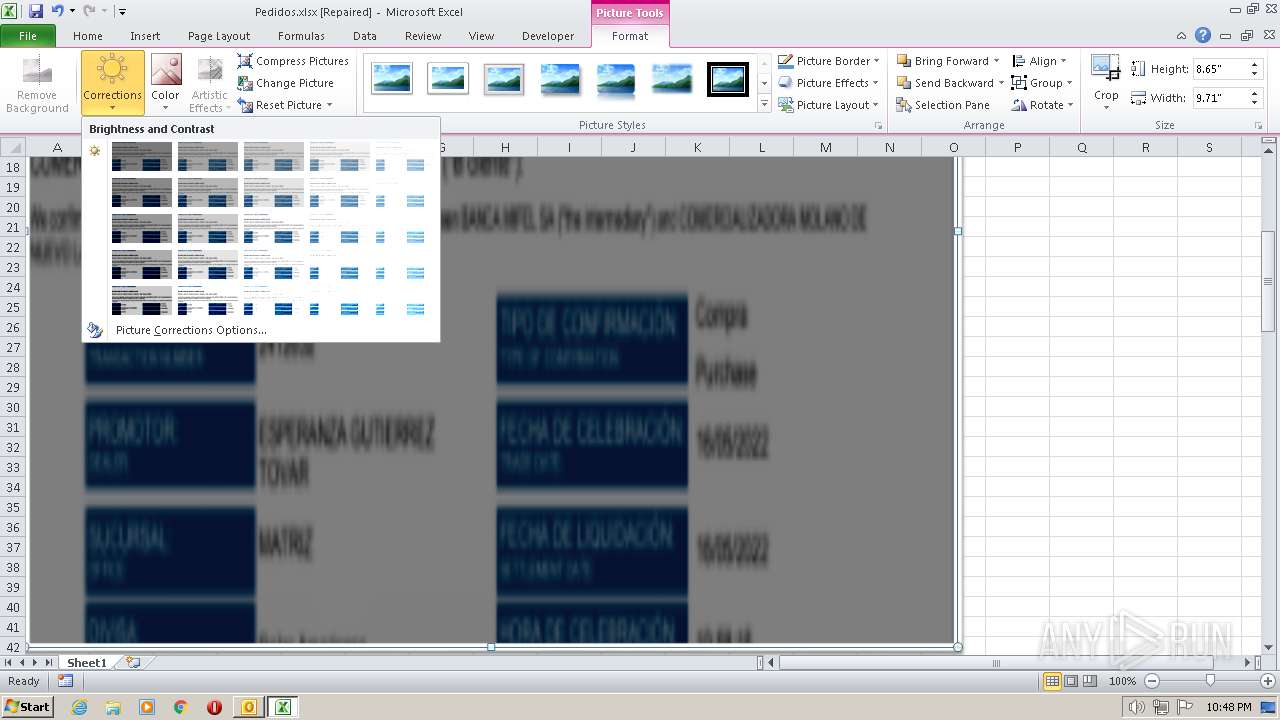Apply the first picture style thumbnail

(x=392, y=79)
